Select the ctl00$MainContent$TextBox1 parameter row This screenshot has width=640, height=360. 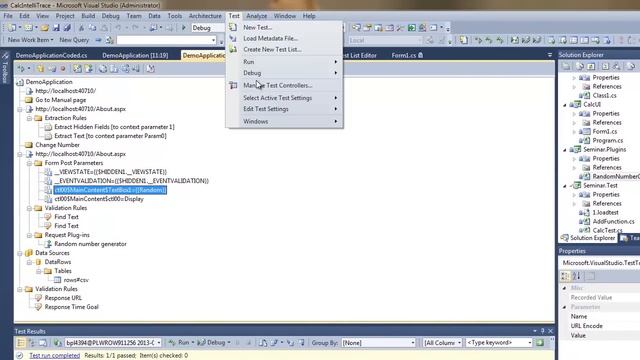pos(110,190)
